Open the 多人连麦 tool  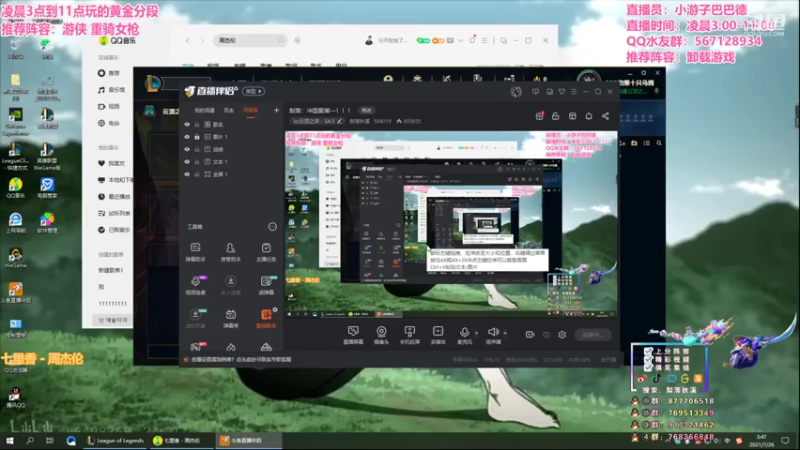[x=231, y=285]
